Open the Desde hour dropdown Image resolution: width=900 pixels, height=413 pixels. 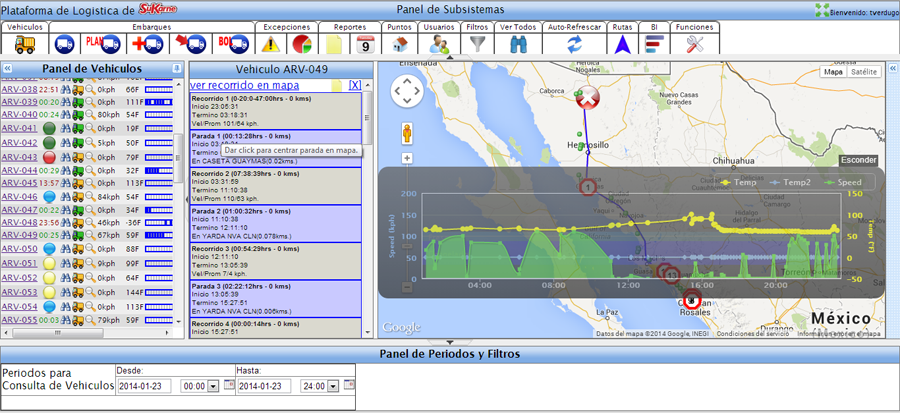point(213,387)
